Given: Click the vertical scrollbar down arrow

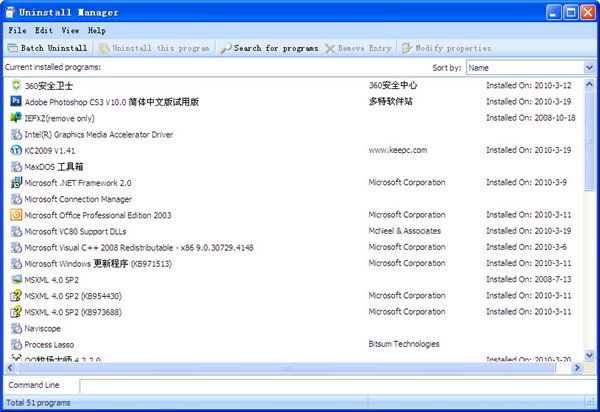Looking at the screenshot, I should [589, 355].
